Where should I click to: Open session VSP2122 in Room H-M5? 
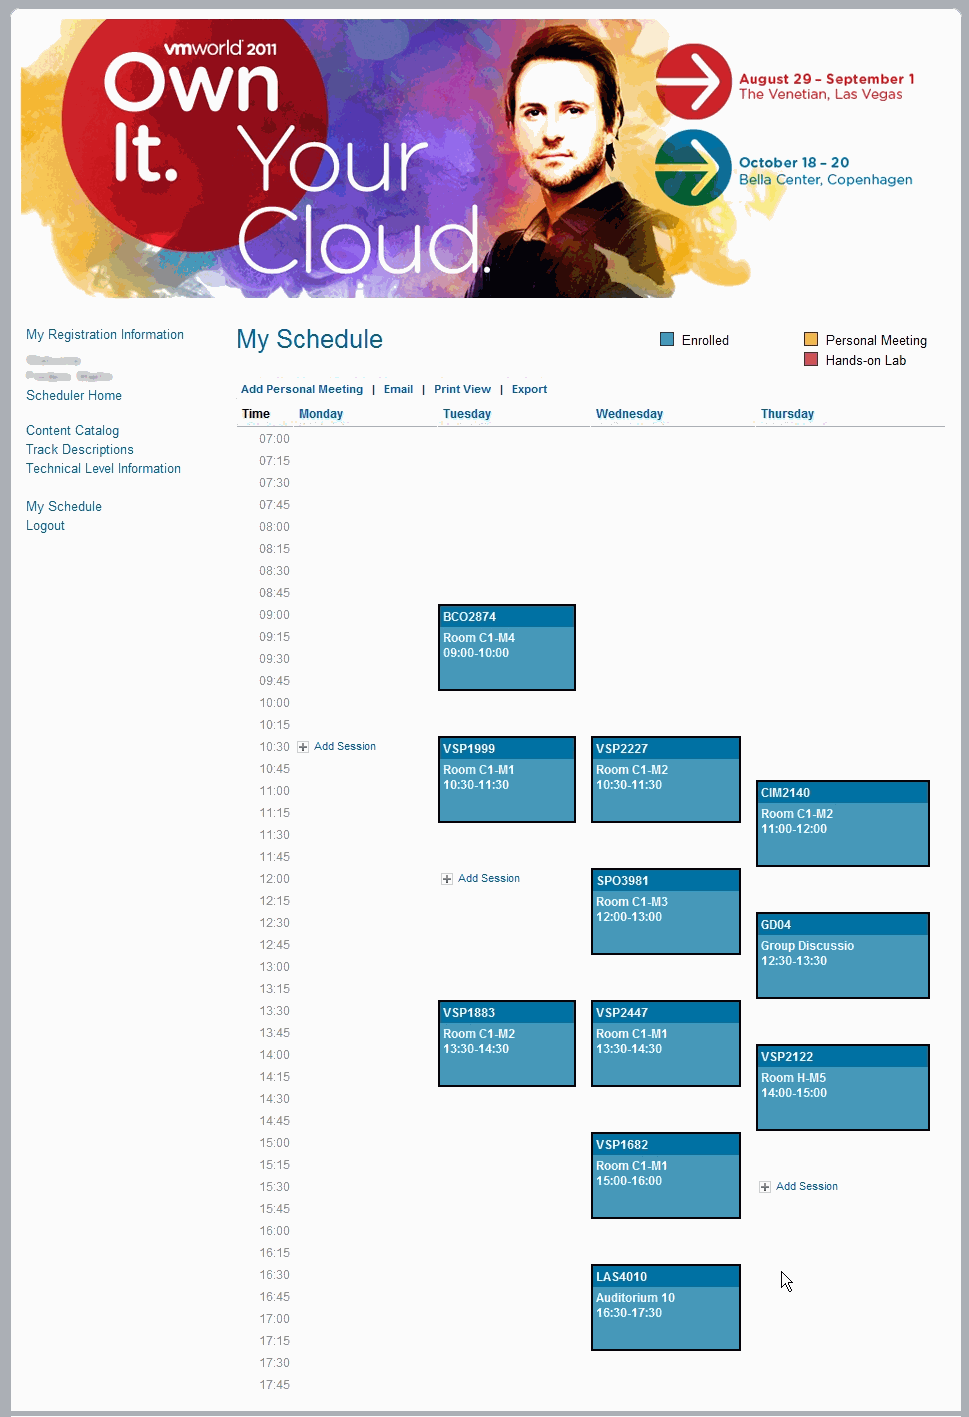[843, 1087]
